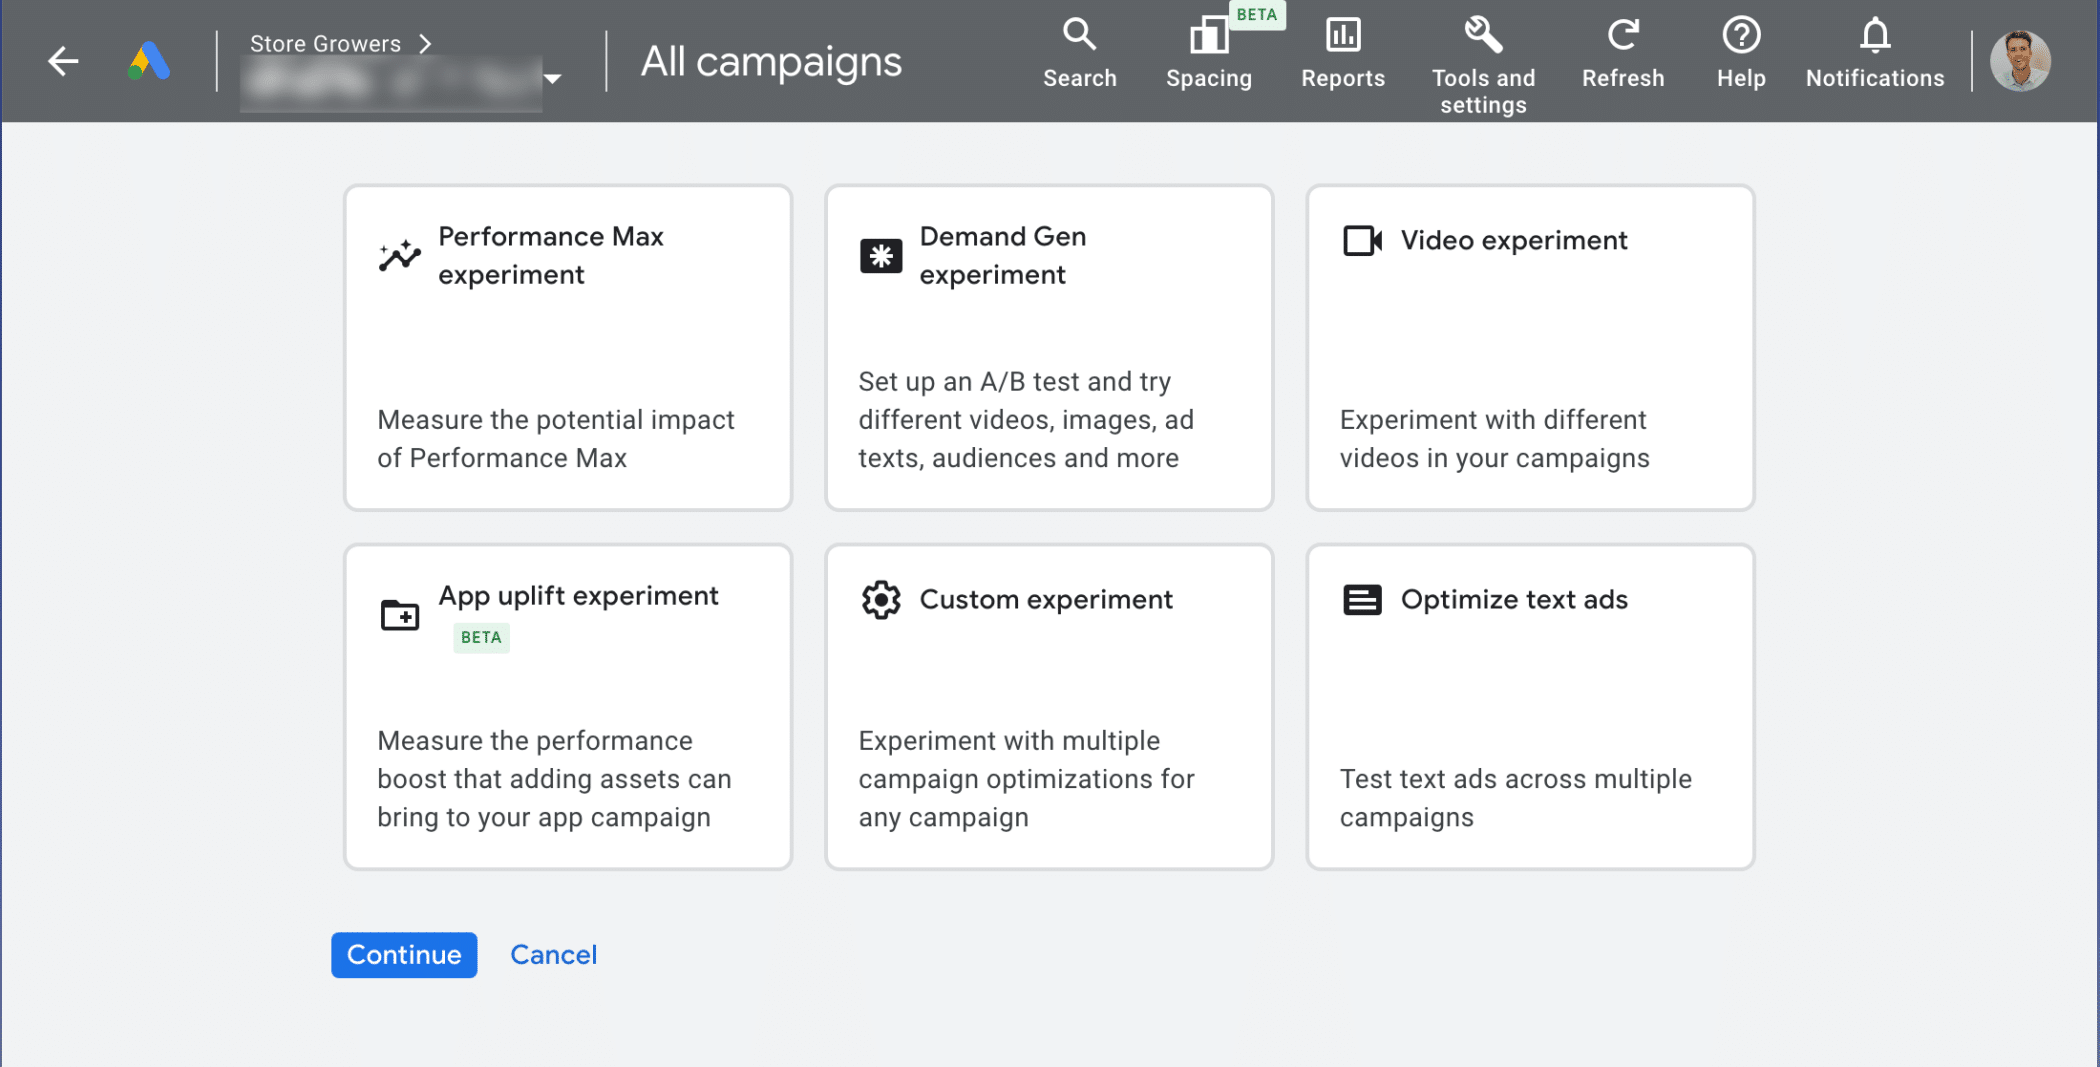Open Tools and settings
Image resolution: width=2100 pixels, height=1067 pixels.
point(1482,64)
